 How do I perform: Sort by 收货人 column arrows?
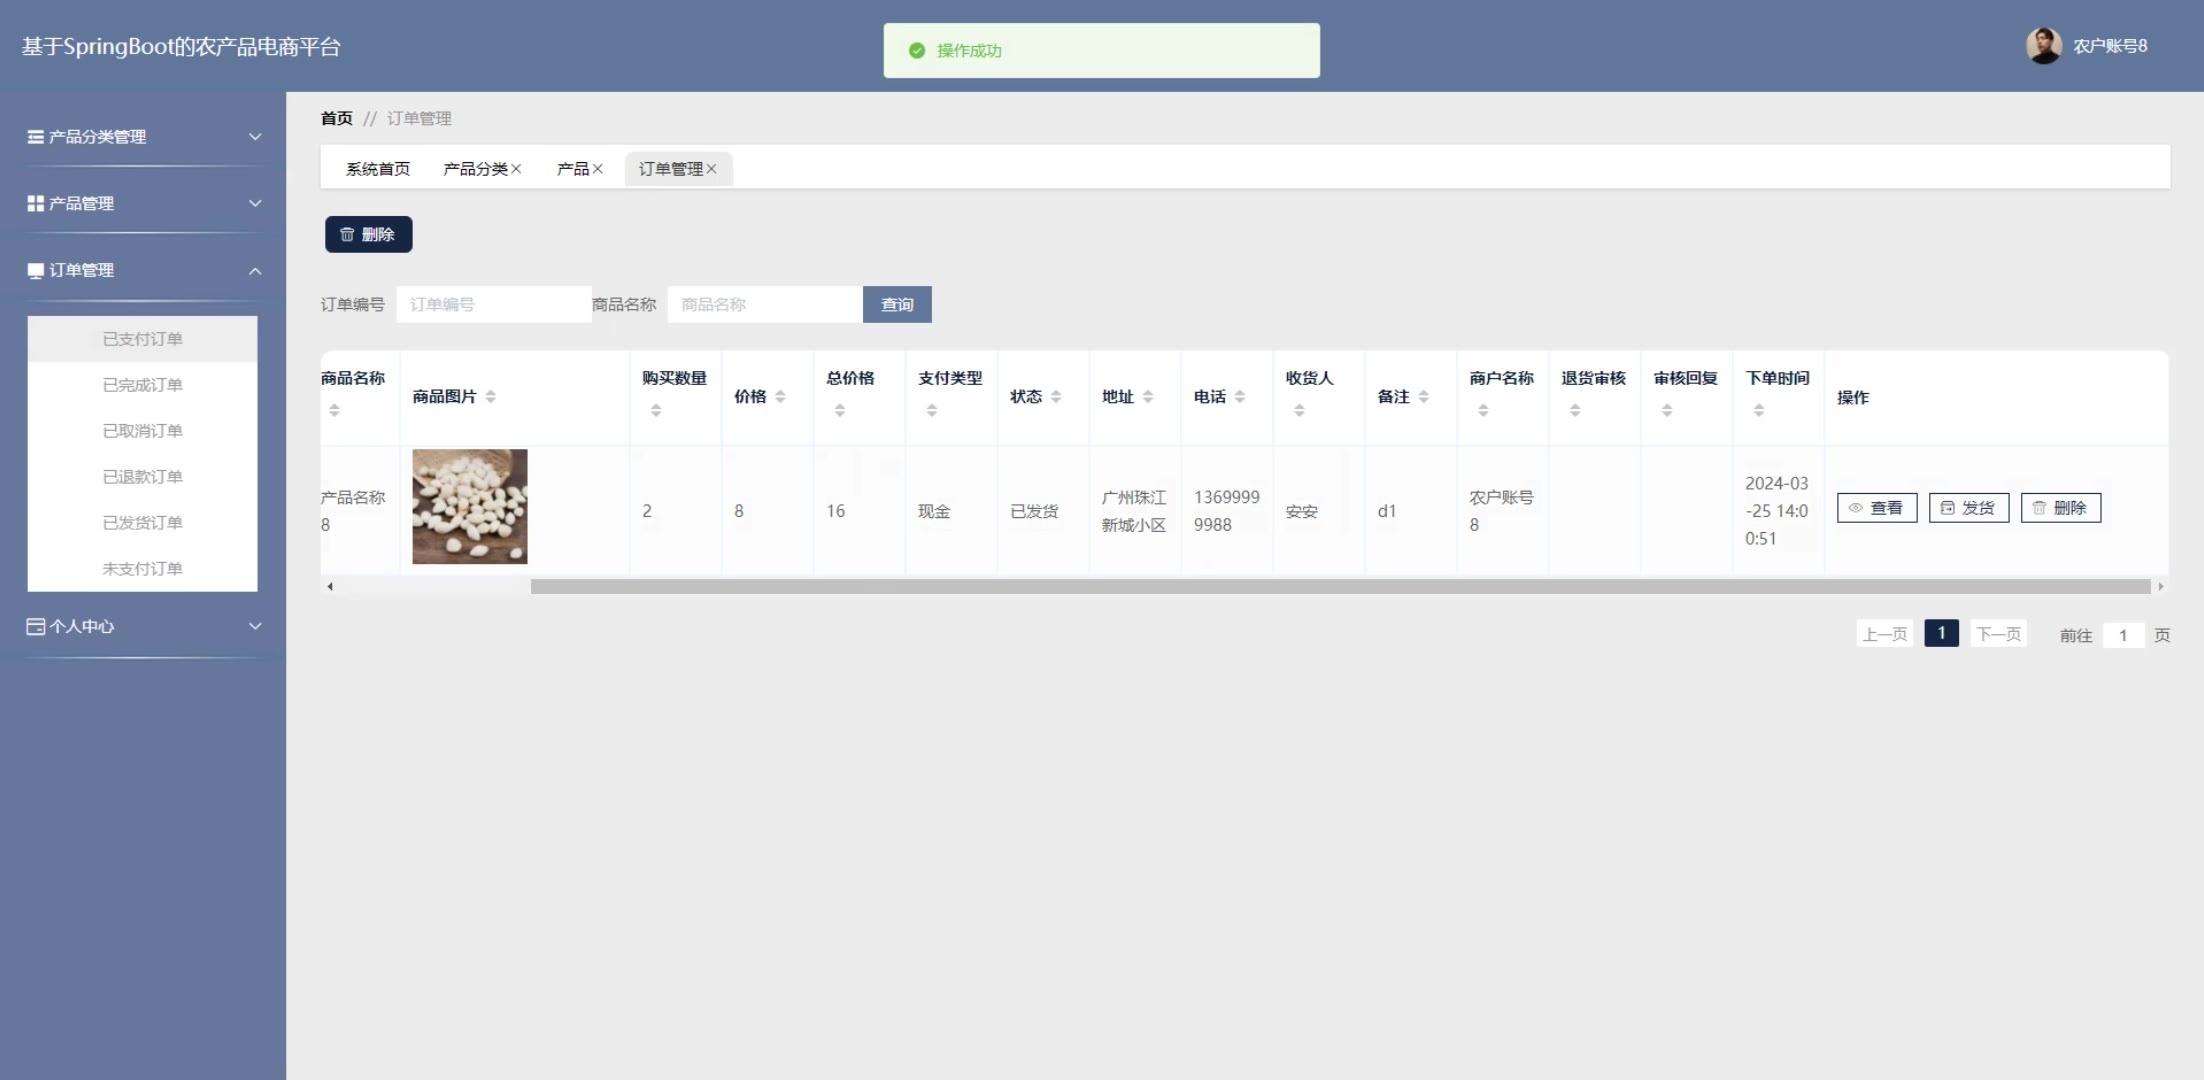pyautogui.click(x=1299, y=410)
